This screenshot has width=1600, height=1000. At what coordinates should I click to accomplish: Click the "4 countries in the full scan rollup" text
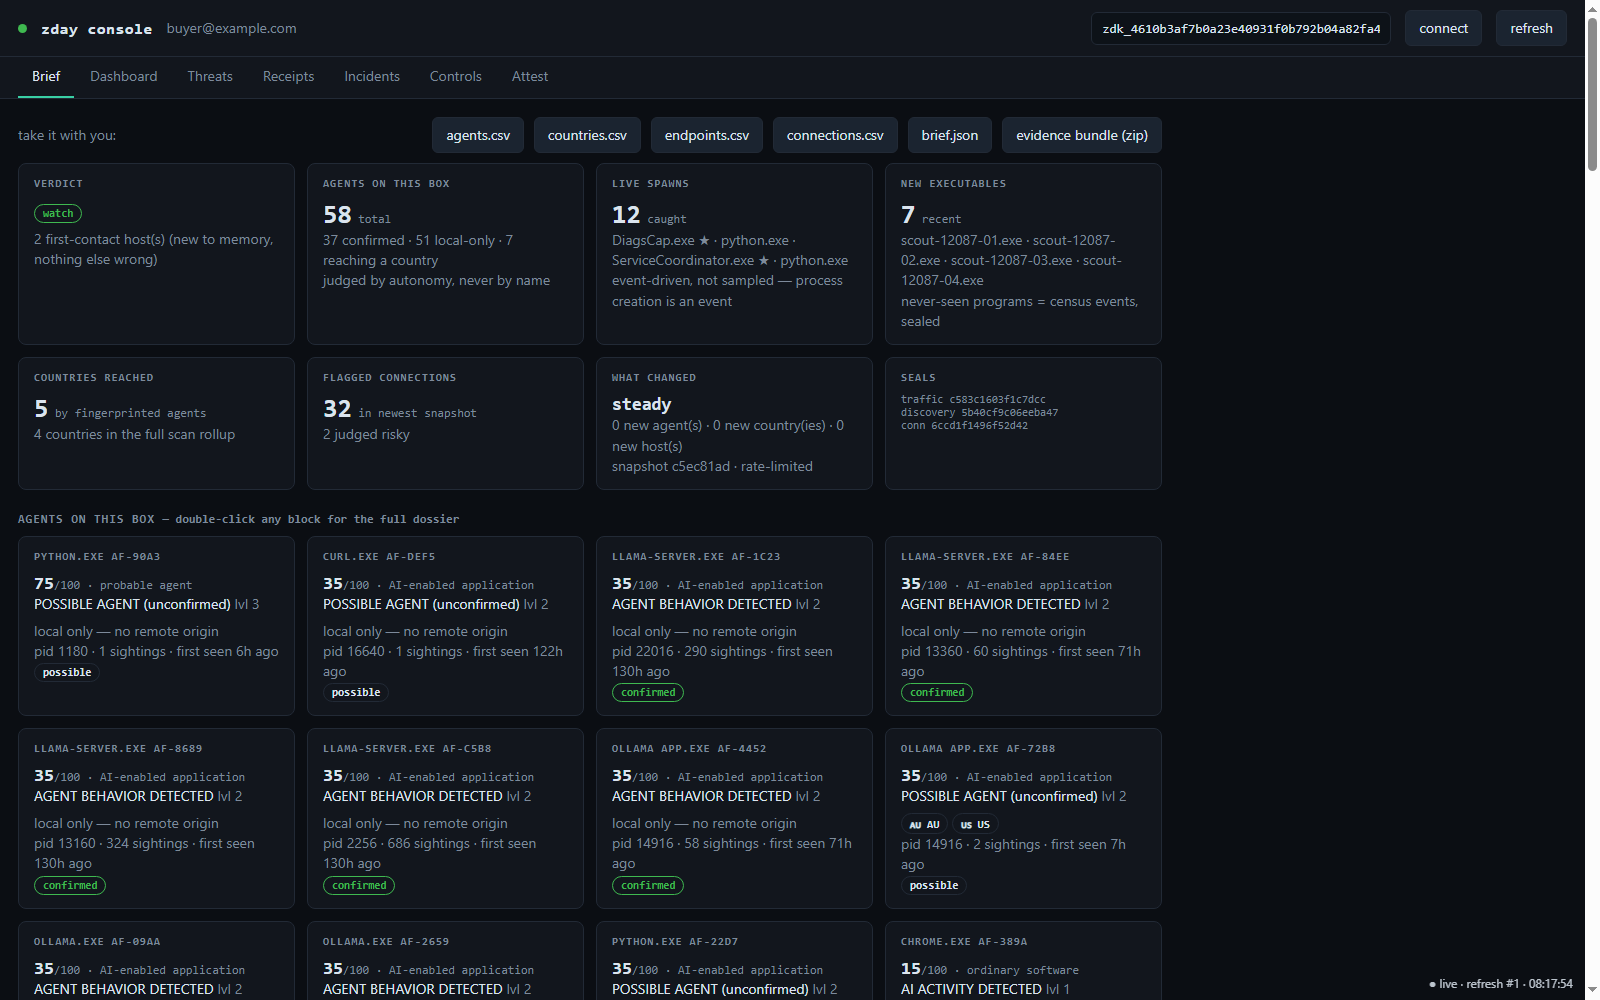(134, 434)
